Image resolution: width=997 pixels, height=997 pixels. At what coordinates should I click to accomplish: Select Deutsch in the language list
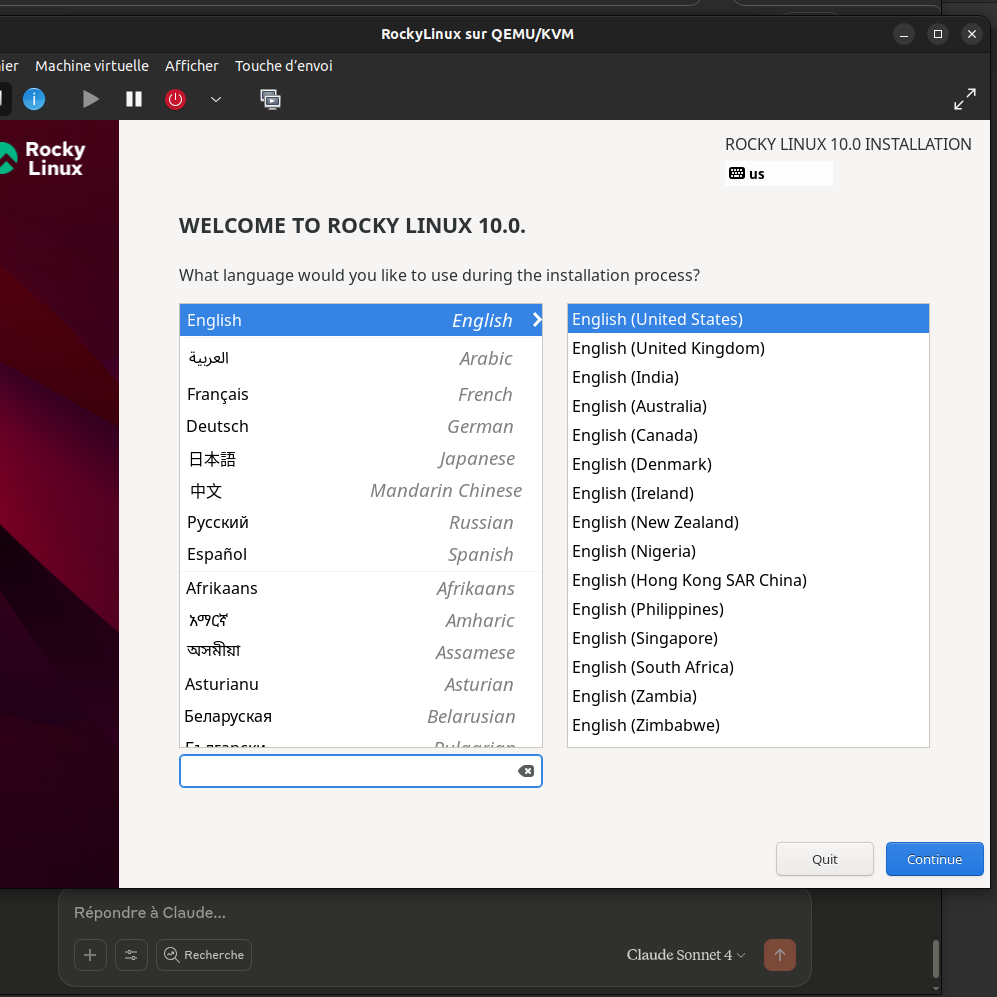[x=361, y=426]
